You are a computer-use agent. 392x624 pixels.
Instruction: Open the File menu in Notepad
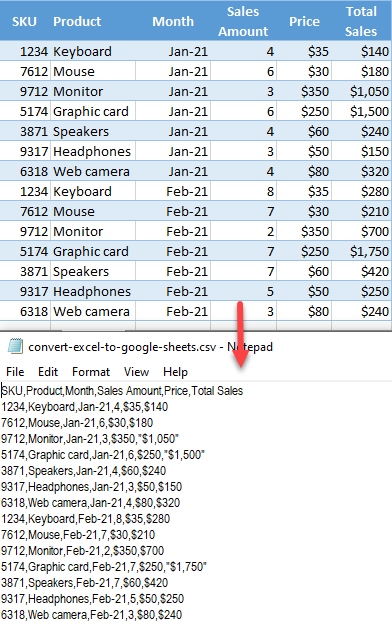pyautogui.click(x=15, y=372)
